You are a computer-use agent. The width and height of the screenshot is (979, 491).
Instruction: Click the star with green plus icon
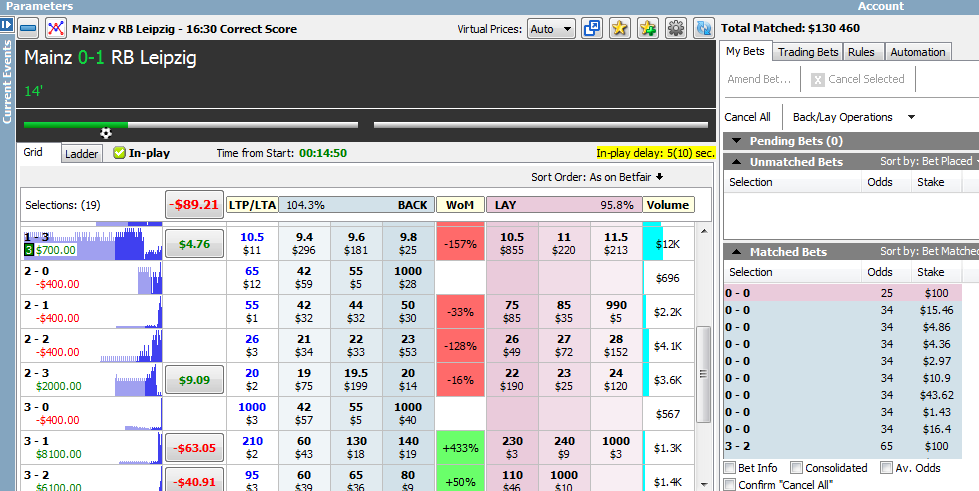pos(648,28)
